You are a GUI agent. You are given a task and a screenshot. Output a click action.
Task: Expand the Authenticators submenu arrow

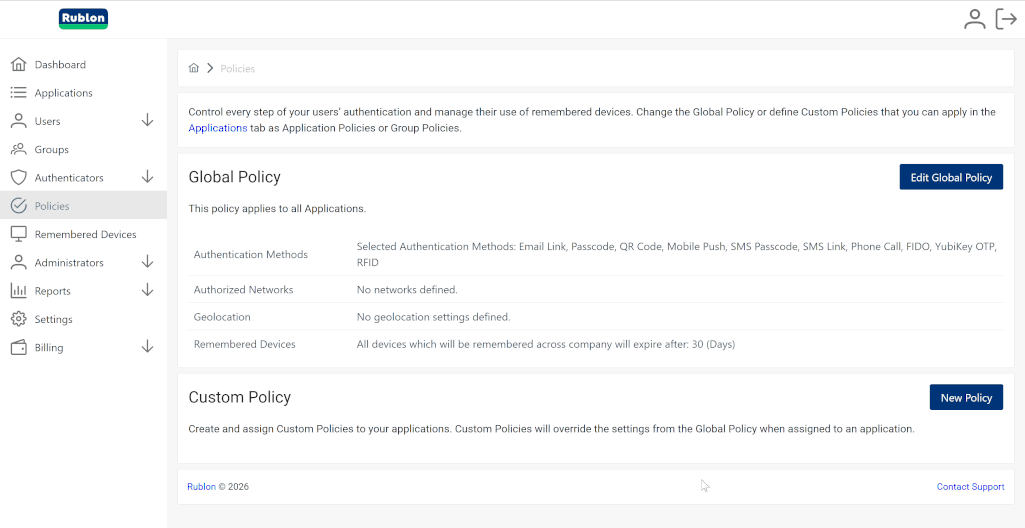click(x=147, y=177)
